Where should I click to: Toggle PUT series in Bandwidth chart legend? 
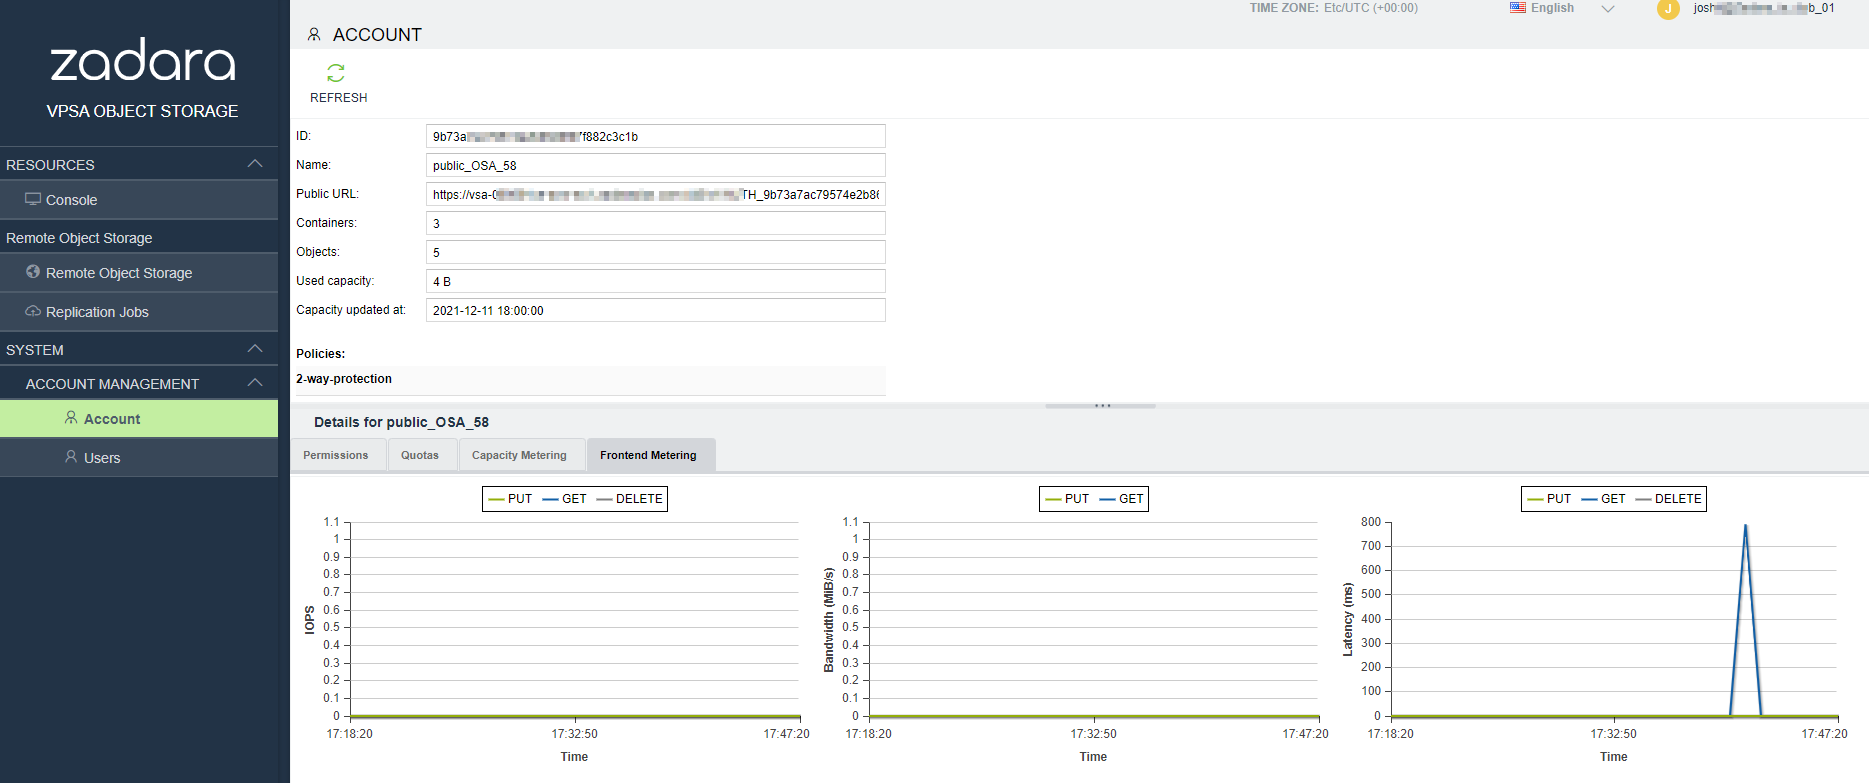(x=1067, y=499)
